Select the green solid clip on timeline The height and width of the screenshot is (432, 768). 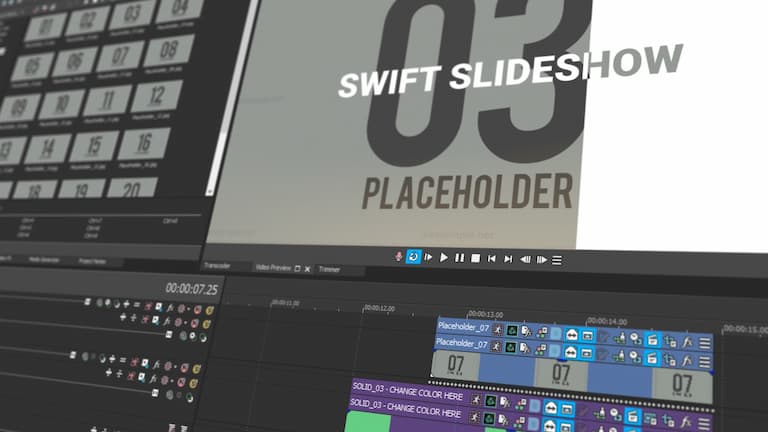(368, 422)
